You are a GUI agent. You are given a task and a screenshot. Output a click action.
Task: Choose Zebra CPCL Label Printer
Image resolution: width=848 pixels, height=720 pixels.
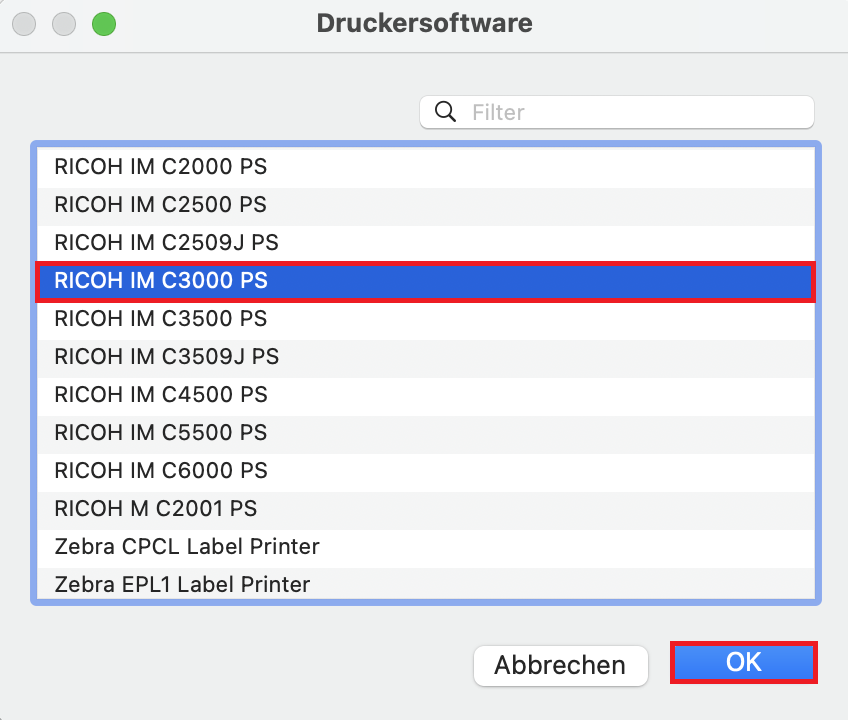[x=426, y=547]
